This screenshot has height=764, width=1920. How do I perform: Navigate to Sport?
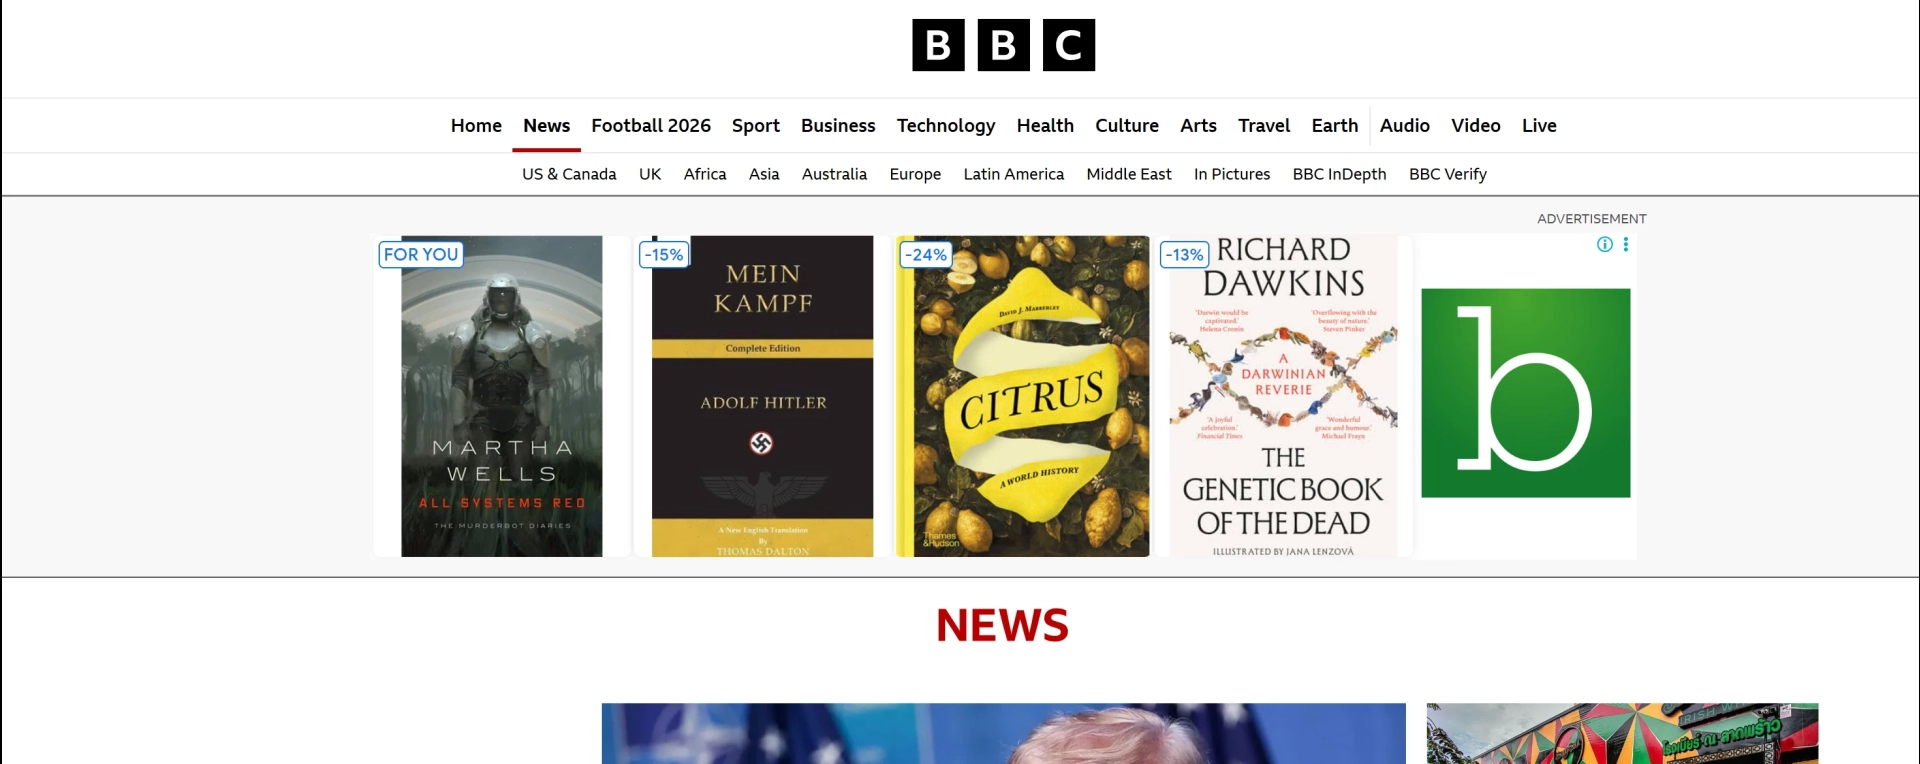click(x=756, y=126)
